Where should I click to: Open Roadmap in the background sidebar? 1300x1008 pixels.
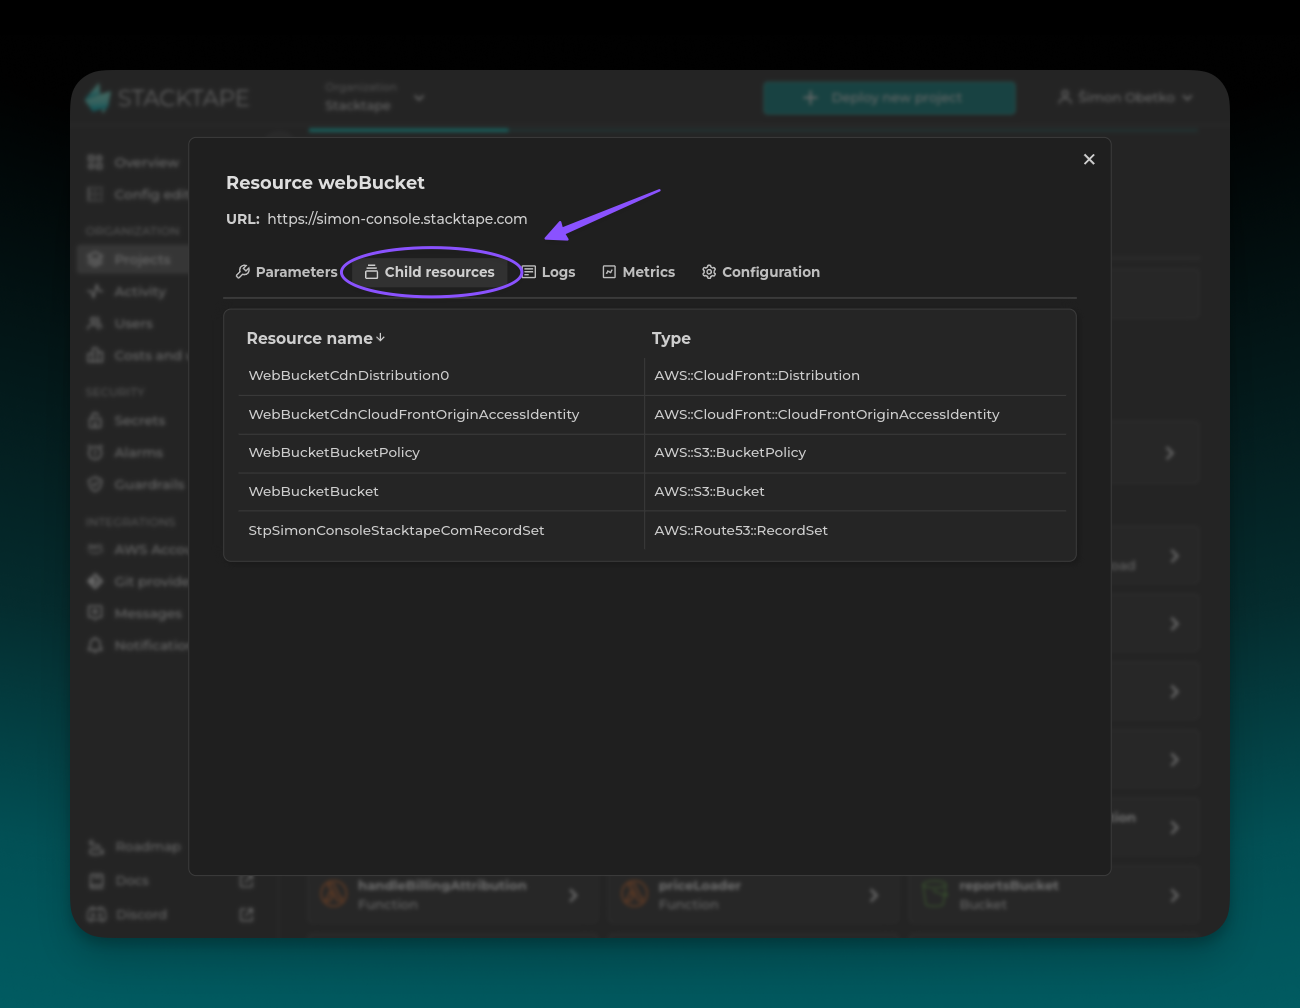(135, 847)
